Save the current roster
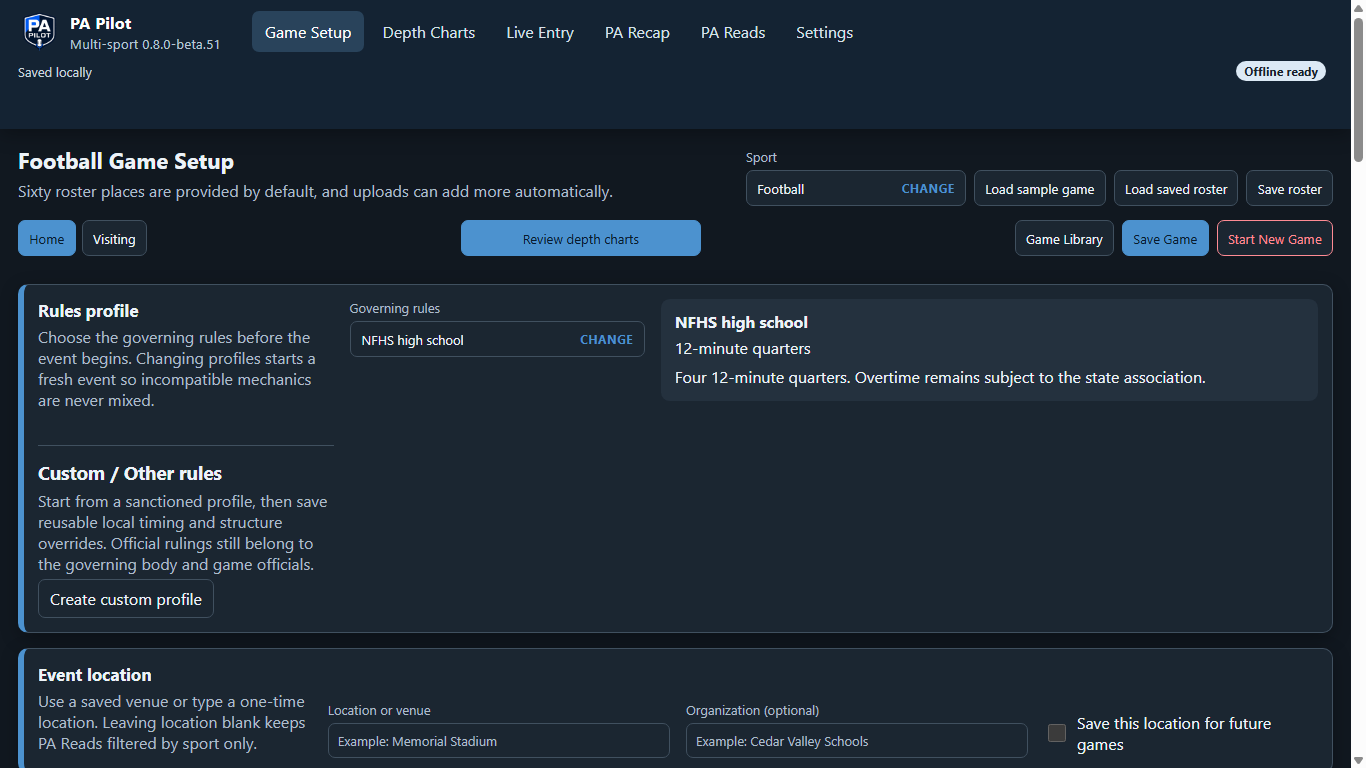Image resolution: width=1366 pixels, height=768 pixels. pos(1289,188)
